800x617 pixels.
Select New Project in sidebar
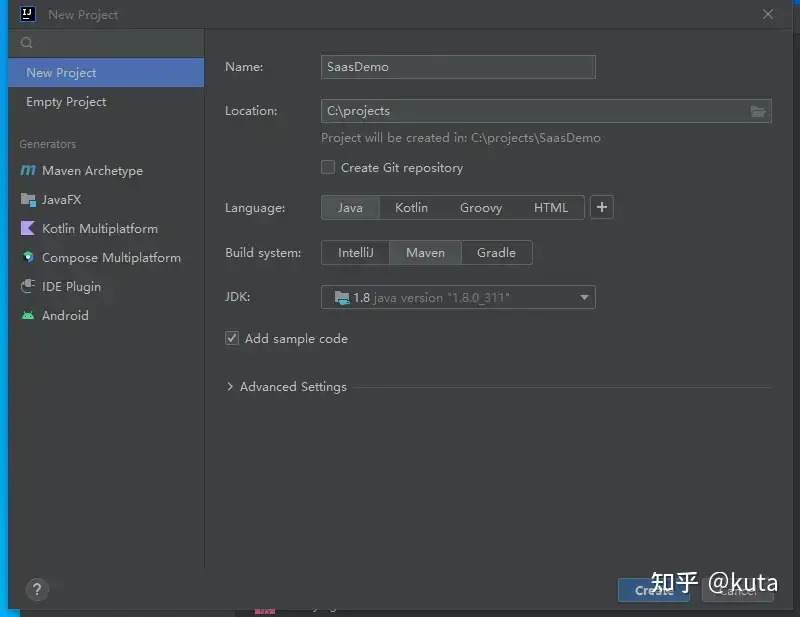[x=106, y=72]
